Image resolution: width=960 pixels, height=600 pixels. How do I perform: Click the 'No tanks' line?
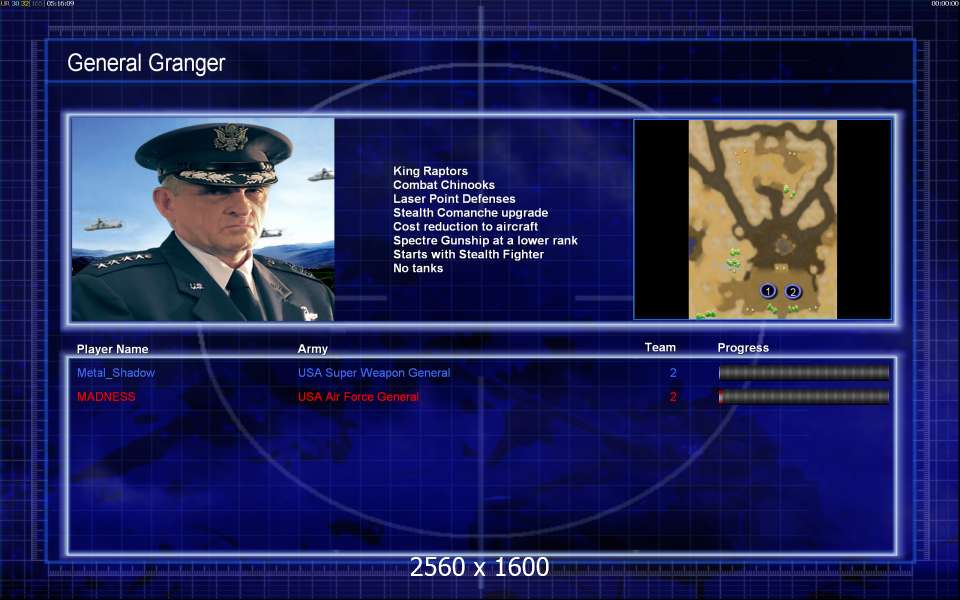tap(418, 268)
